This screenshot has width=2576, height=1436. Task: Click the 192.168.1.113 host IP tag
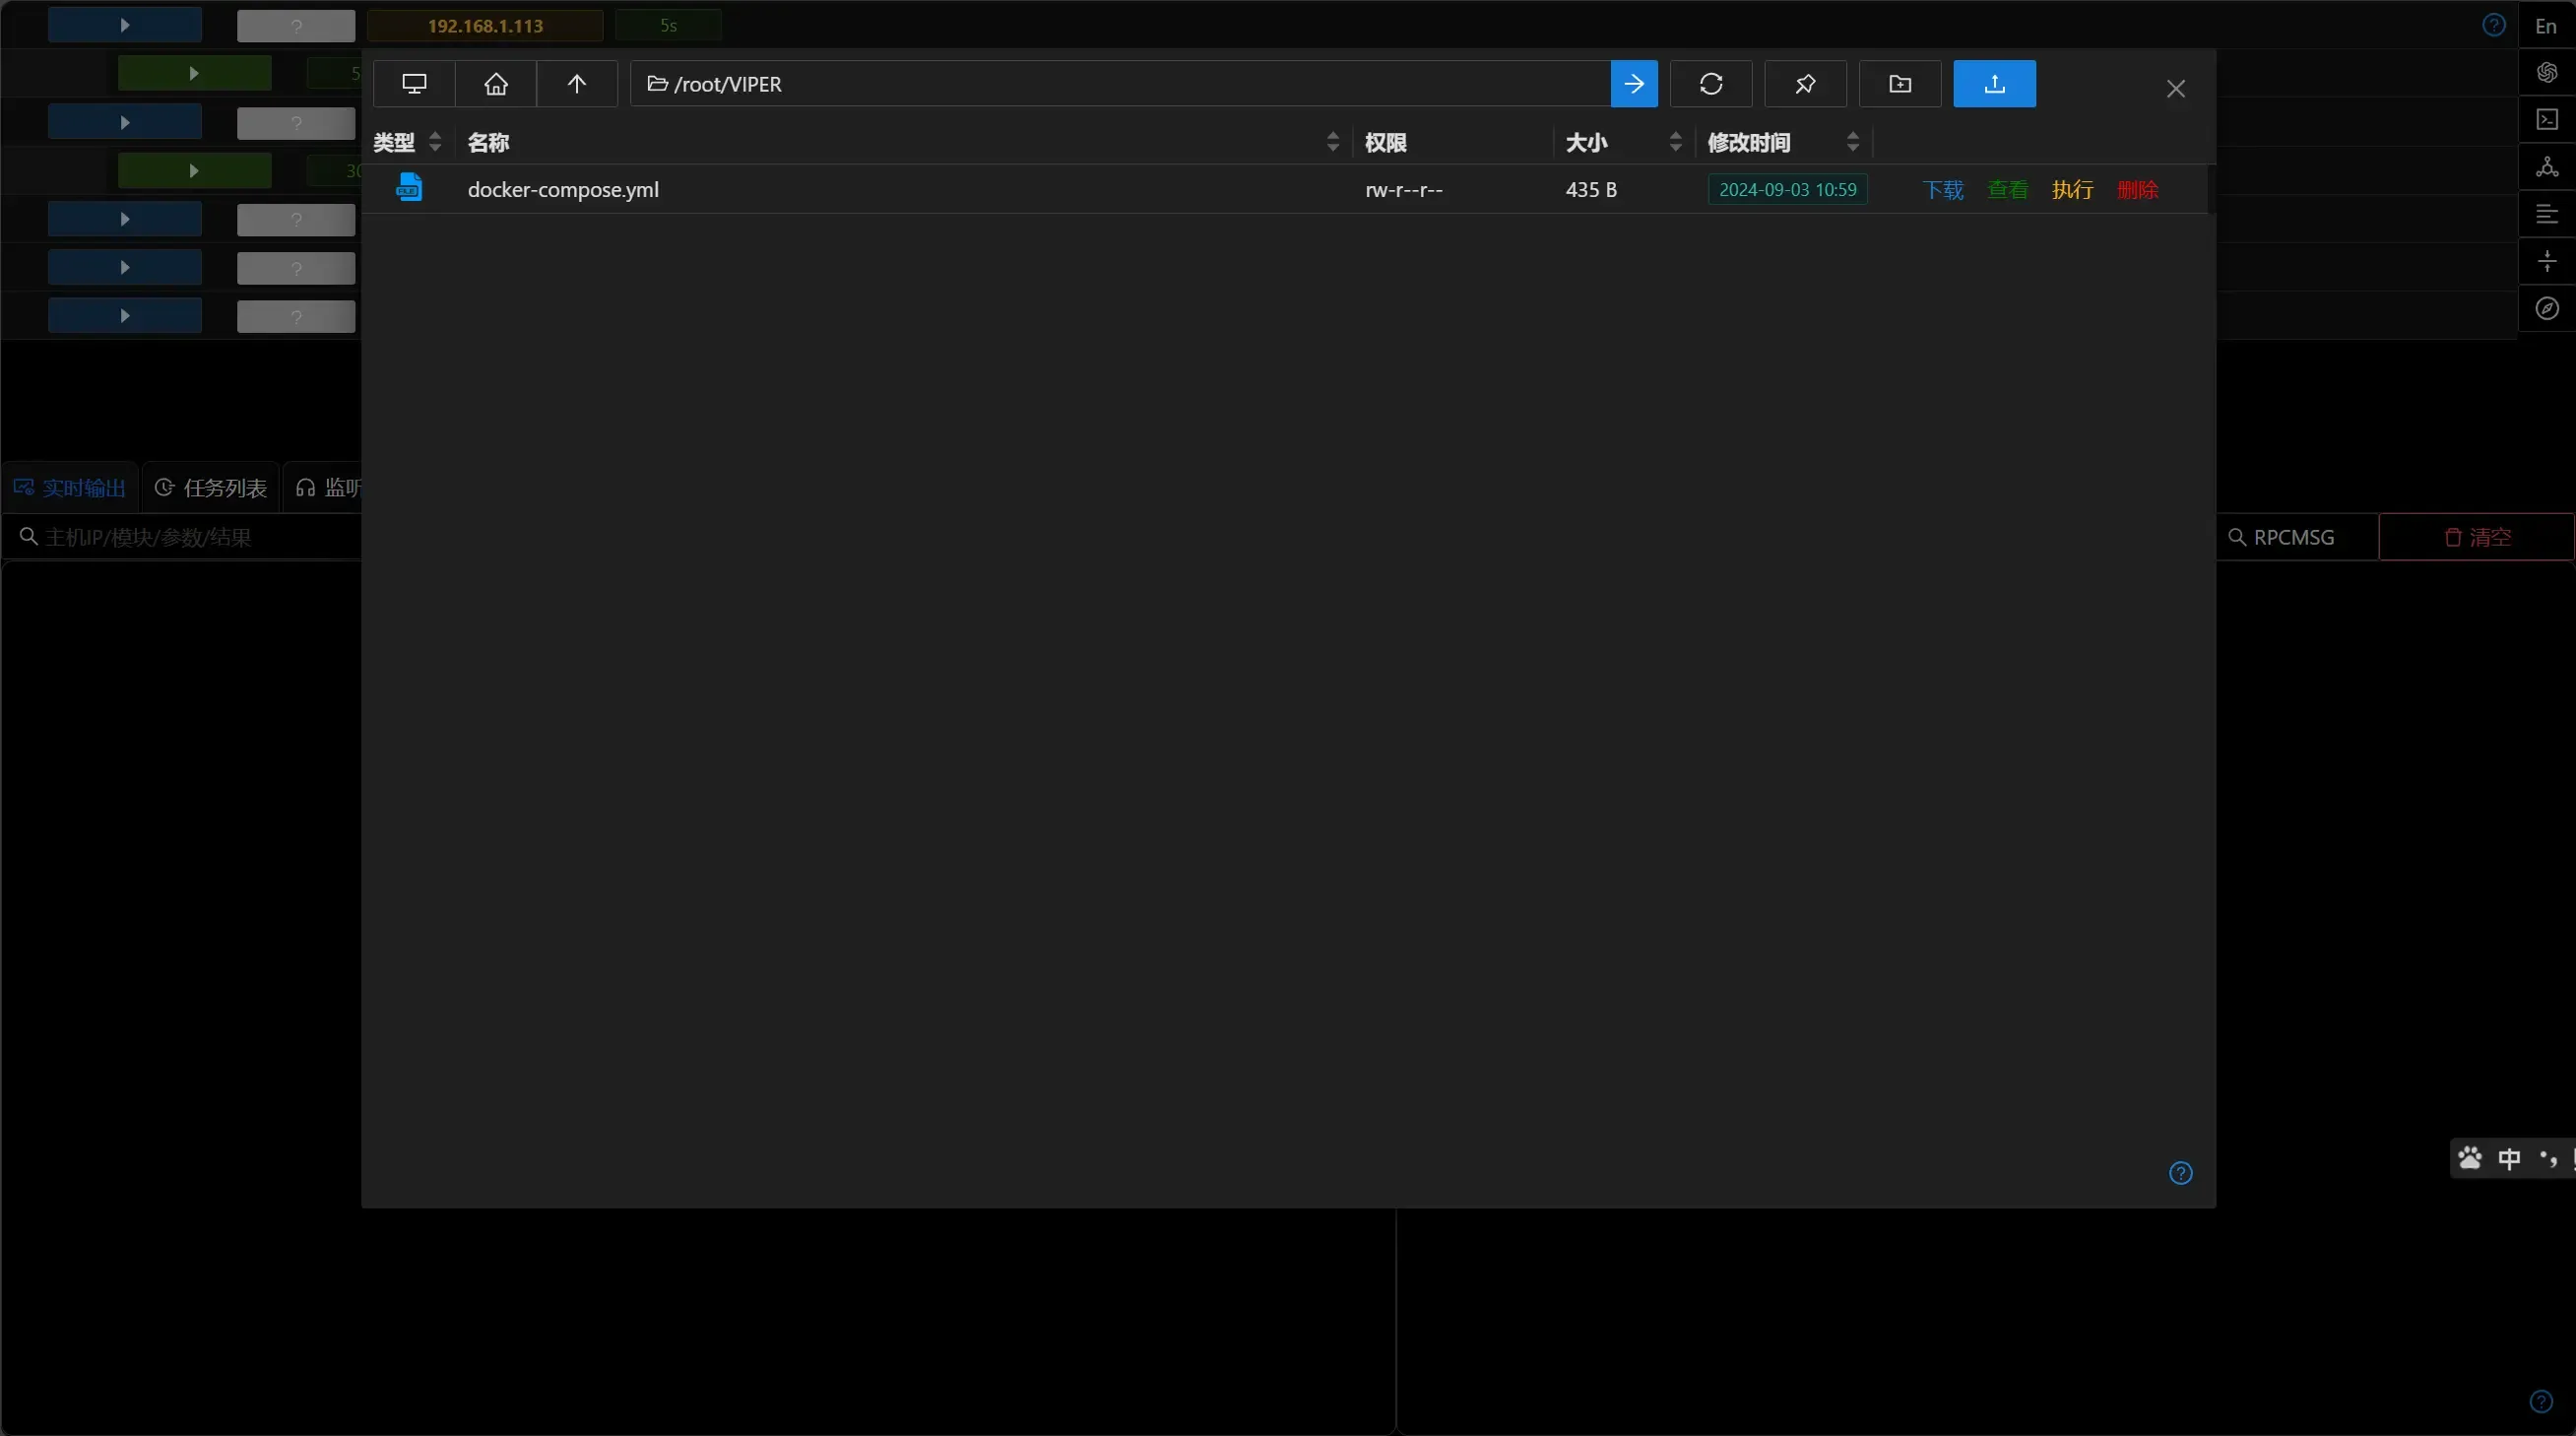(485, 26)
